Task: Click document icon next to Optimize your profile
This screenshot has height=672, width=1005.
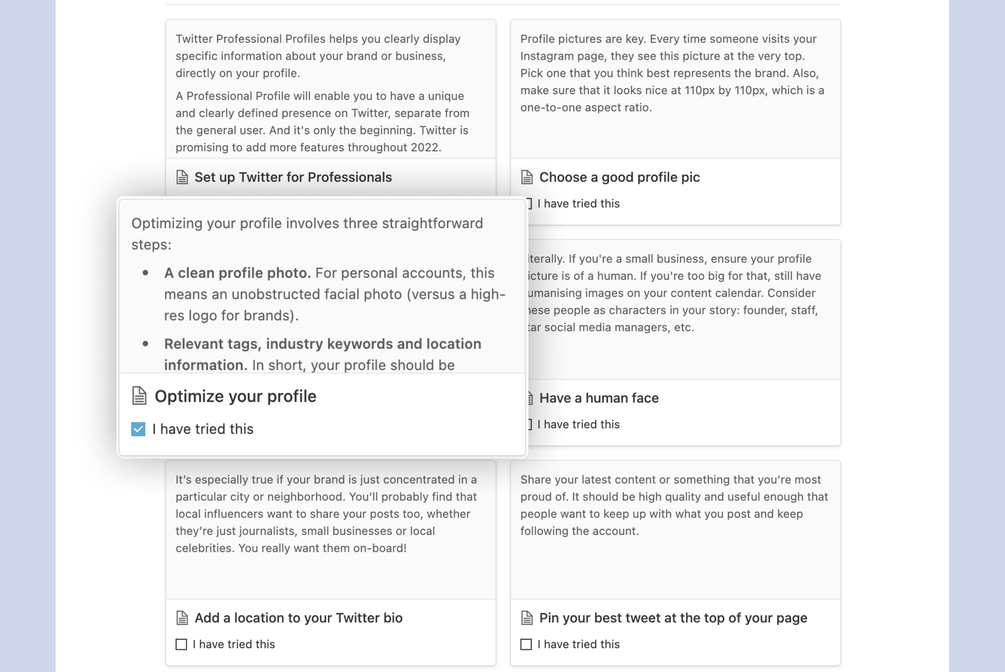Action: [x=139, y=396]
